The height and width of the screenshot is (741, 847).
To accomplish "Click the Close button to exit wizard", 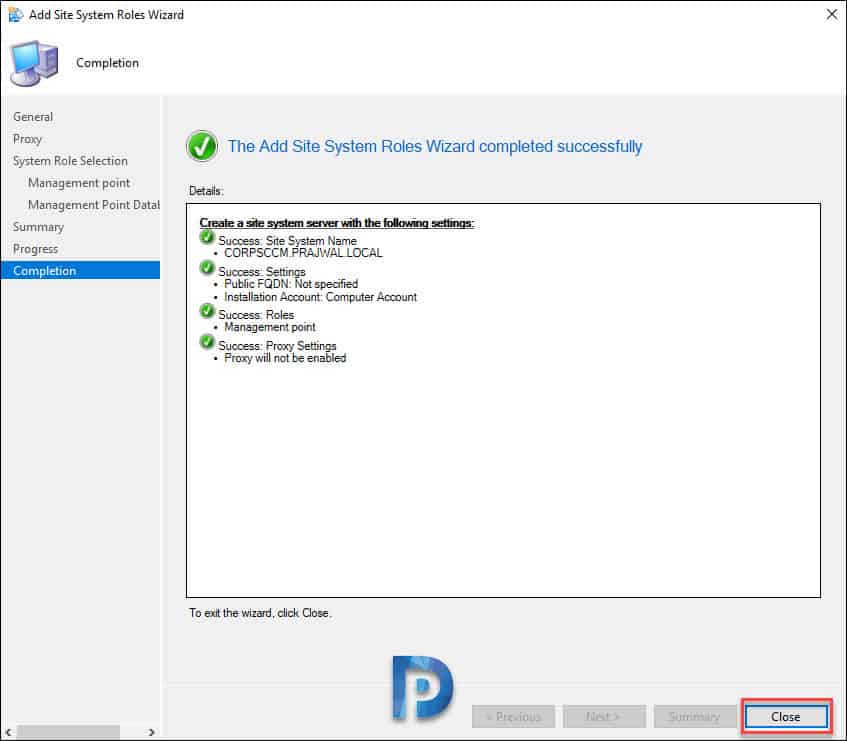I will (x=786, y=717).
